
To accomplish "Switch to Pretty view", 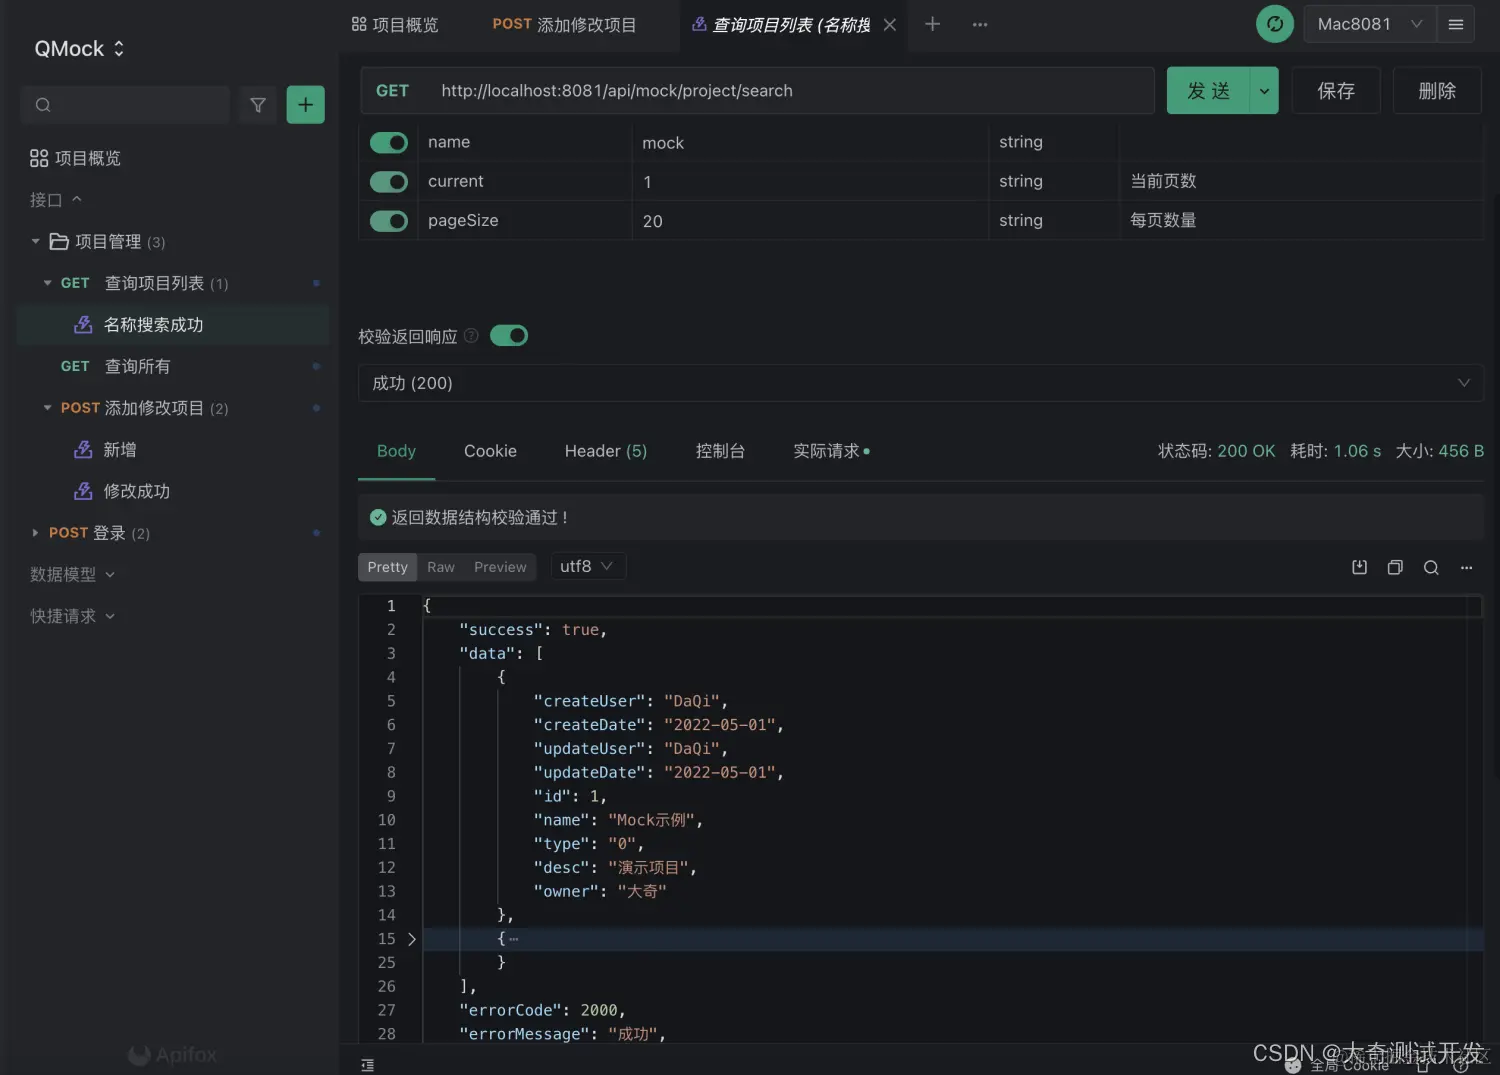I will [387, 567].
